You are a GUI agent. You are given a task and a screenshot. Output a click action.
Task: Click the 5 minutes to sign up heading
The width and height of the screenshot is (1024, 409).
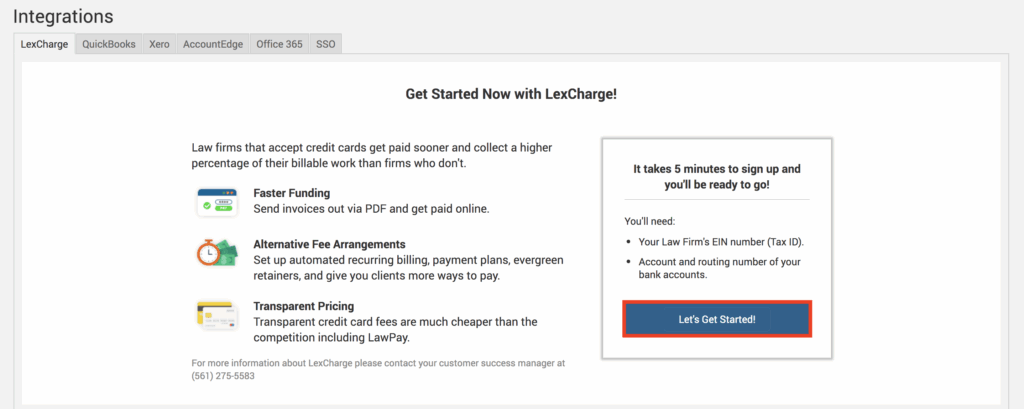[717, 177]
